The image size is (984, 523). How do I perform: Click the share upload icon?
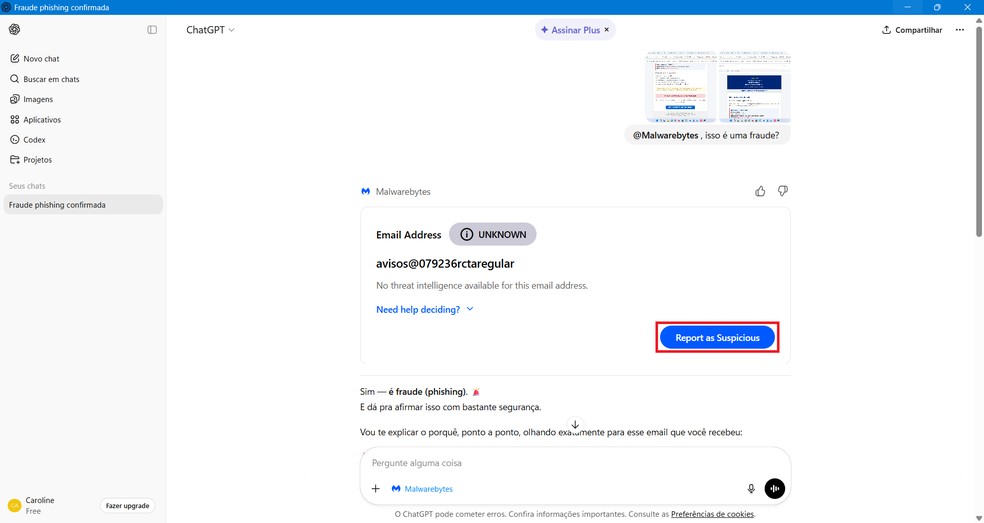886,30
